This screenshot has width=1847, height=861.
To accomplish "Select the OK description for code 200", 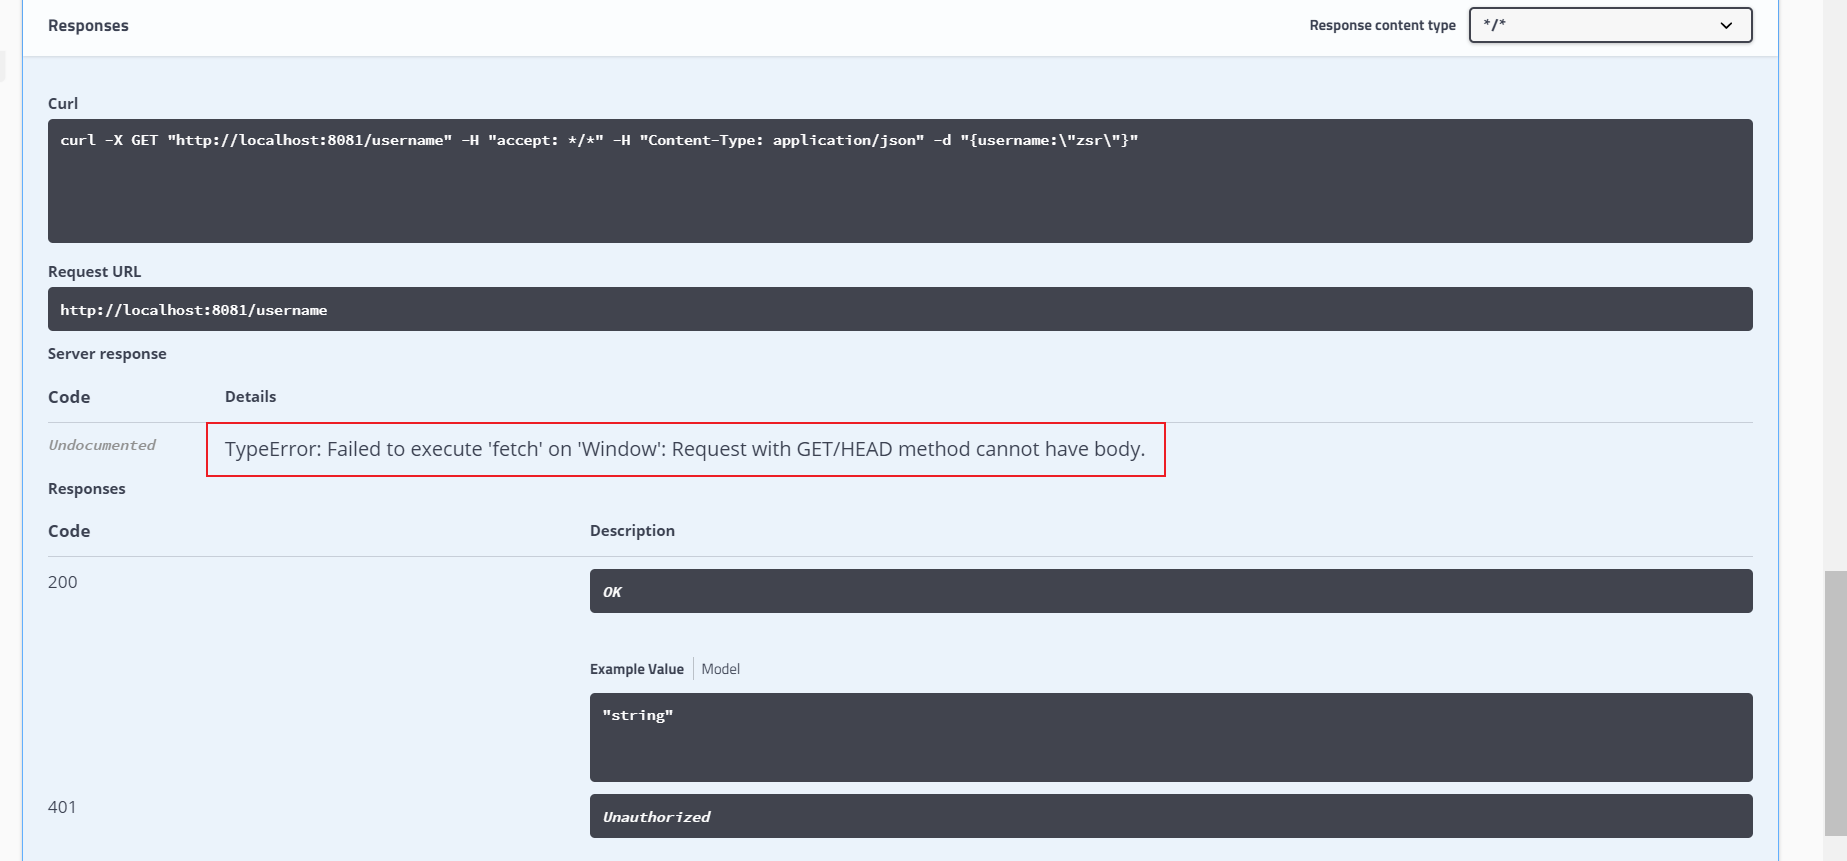I will click(x=1171, y=591).
